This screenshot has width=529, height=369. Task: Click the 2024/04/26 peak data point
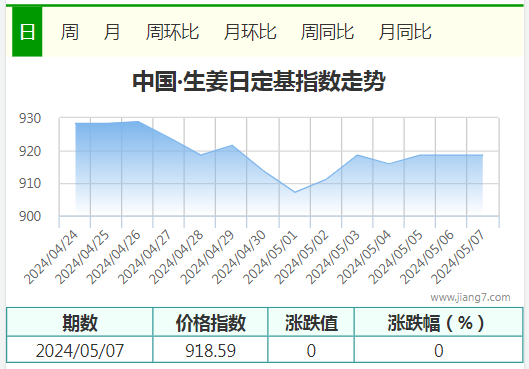click(138, 121)
